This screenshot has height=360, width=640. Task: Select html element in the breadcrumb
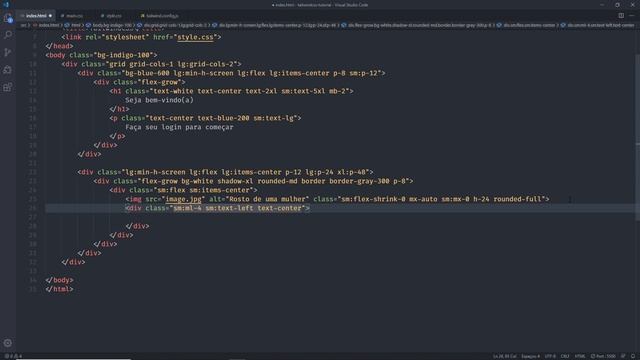point(76,25)
